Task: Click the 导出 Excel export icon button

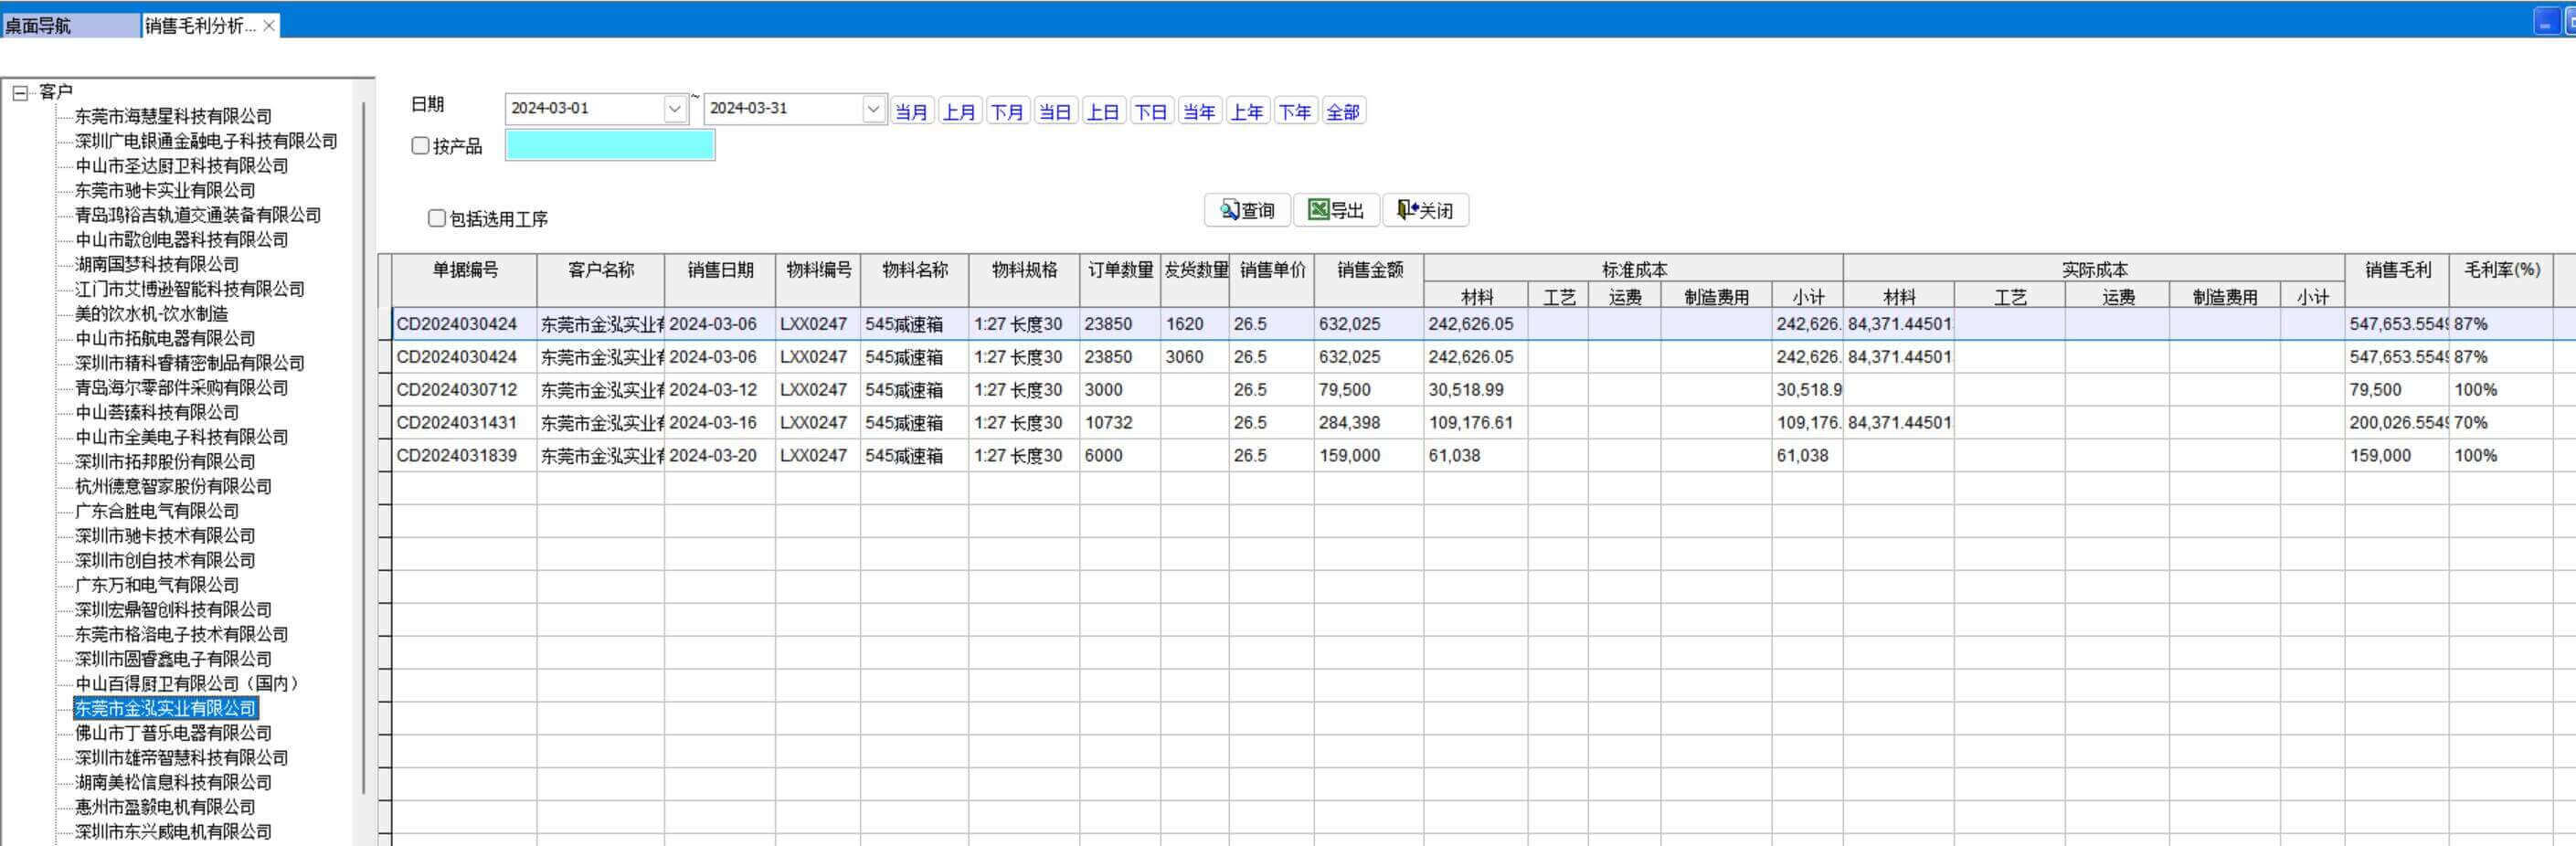Action: 1335,210
